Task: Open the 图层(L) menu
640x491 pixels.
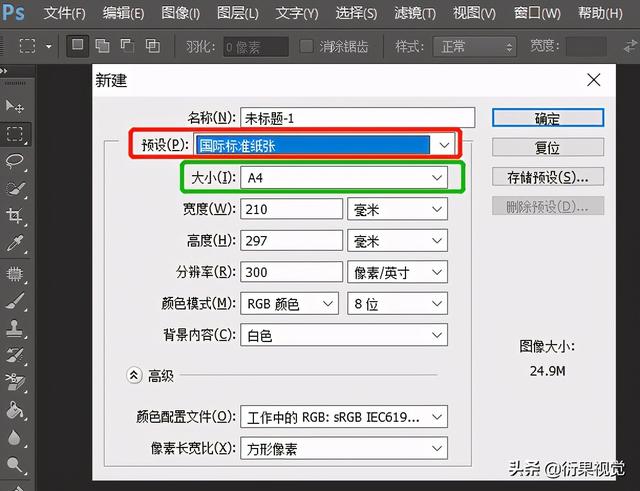Action: 238,13
